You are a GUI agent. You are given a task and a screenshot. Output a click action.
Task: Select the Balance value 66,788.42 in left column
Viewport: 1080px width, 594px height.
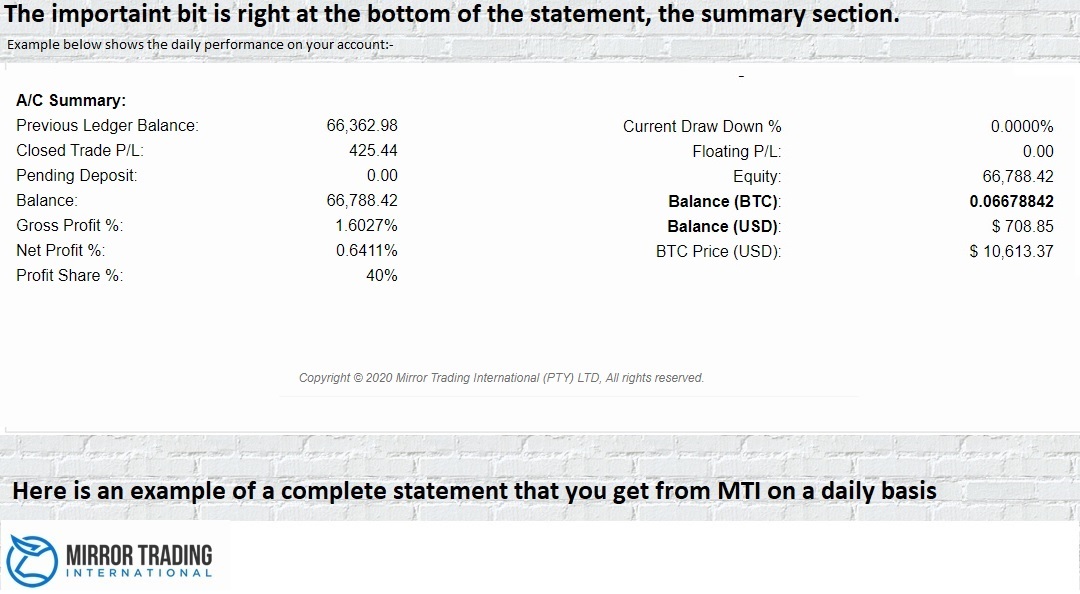click(x=362, y=201)
